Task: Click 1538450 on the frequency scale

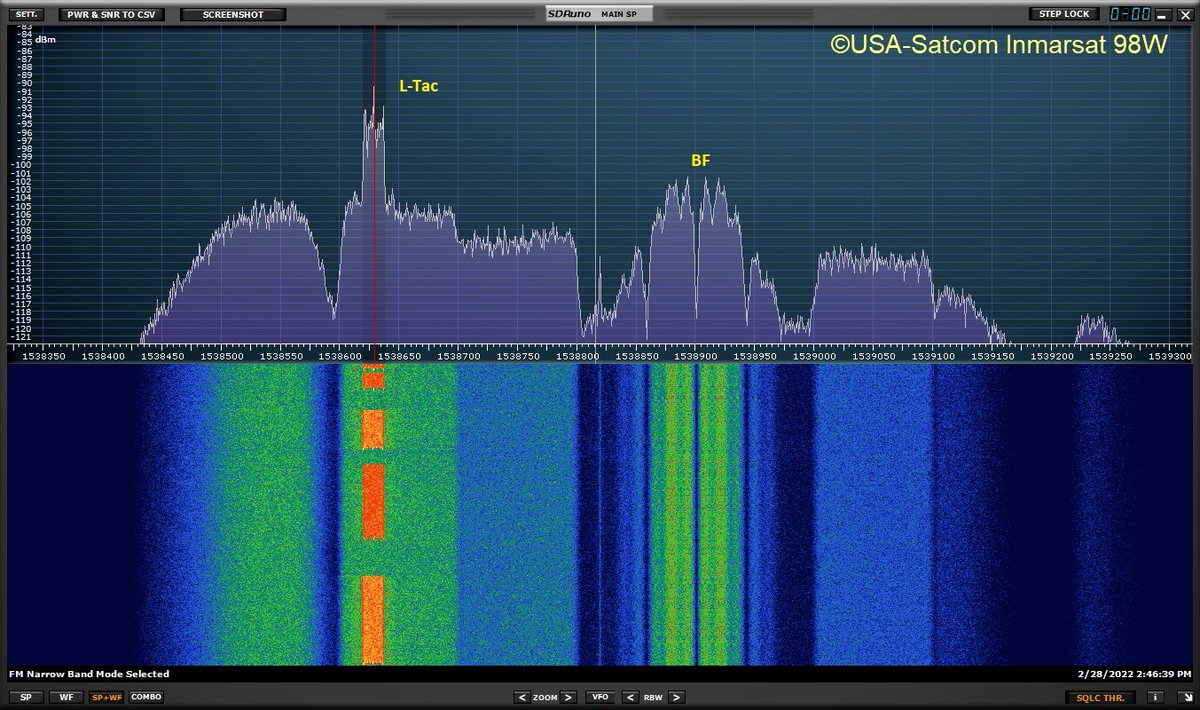Action: [x=160, y=355]
